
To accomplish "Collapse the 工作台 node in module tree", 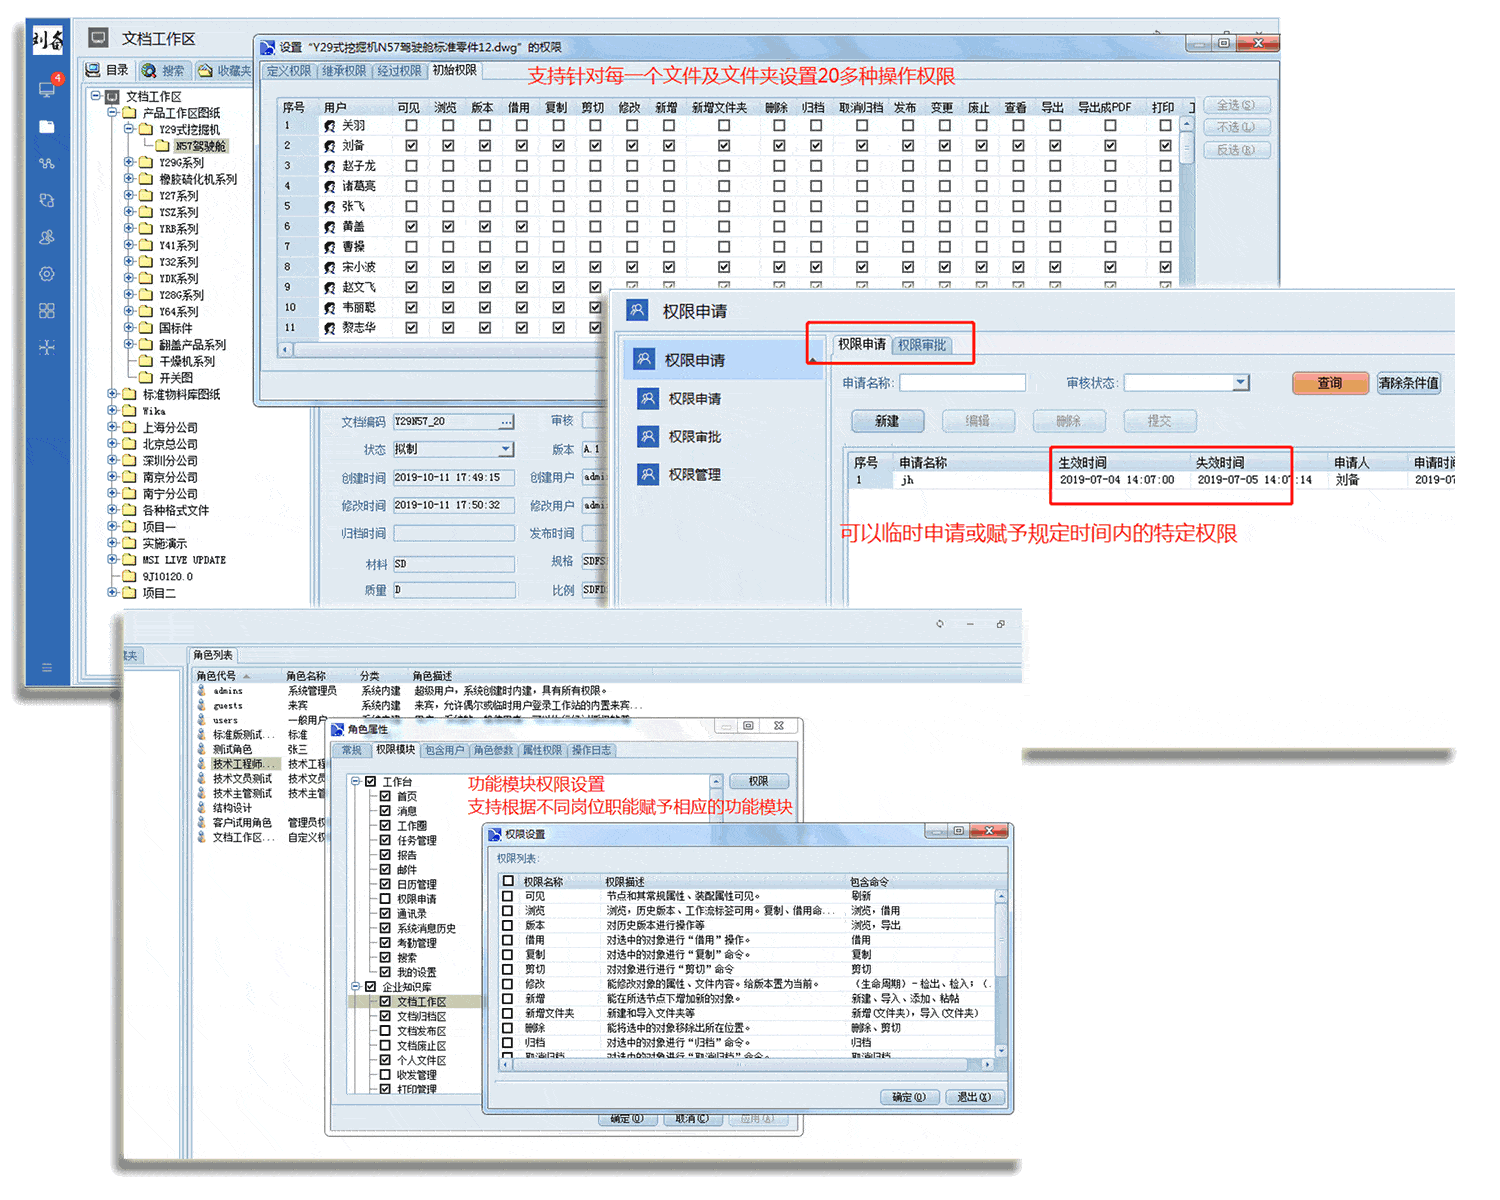I will 355,782.
